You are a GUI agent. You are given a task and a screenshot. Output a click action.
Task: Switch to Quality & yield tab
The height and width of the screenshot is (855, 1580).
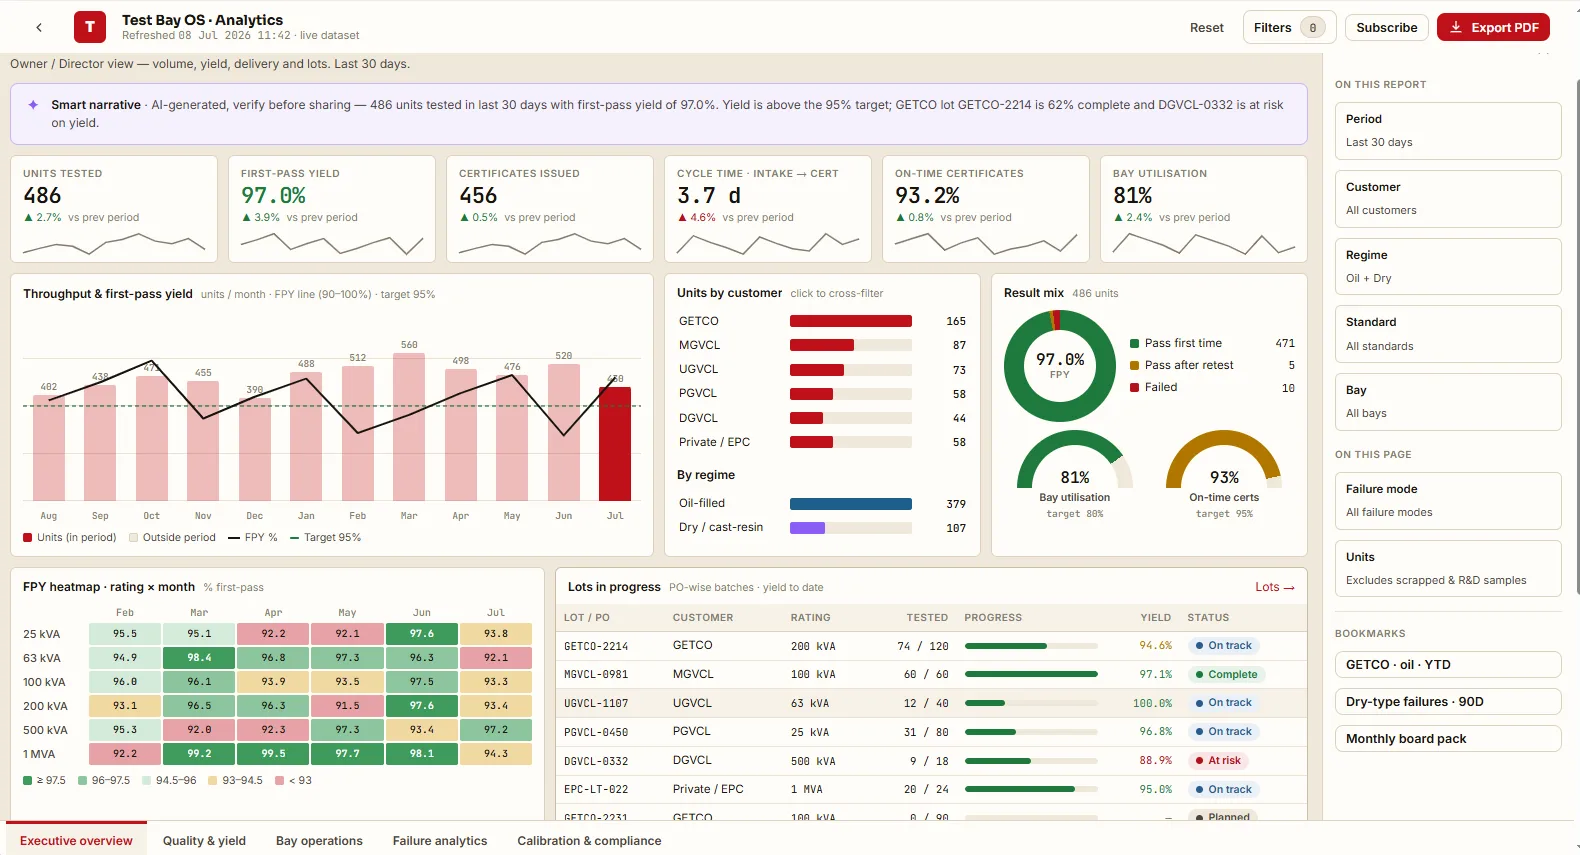(204, 841)
